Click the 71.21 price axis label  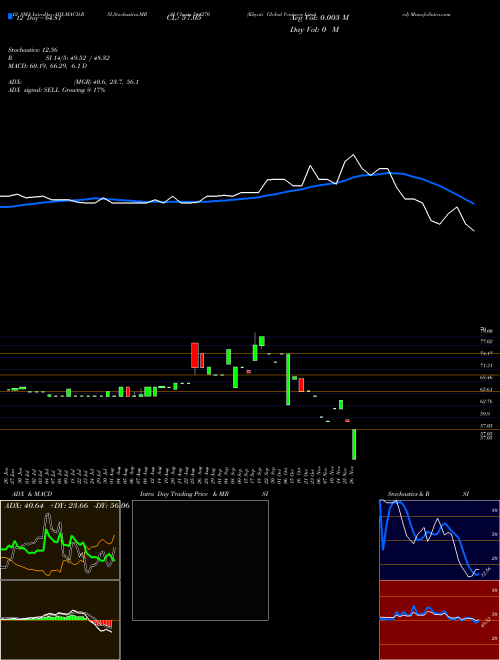(x=486, y=365)
